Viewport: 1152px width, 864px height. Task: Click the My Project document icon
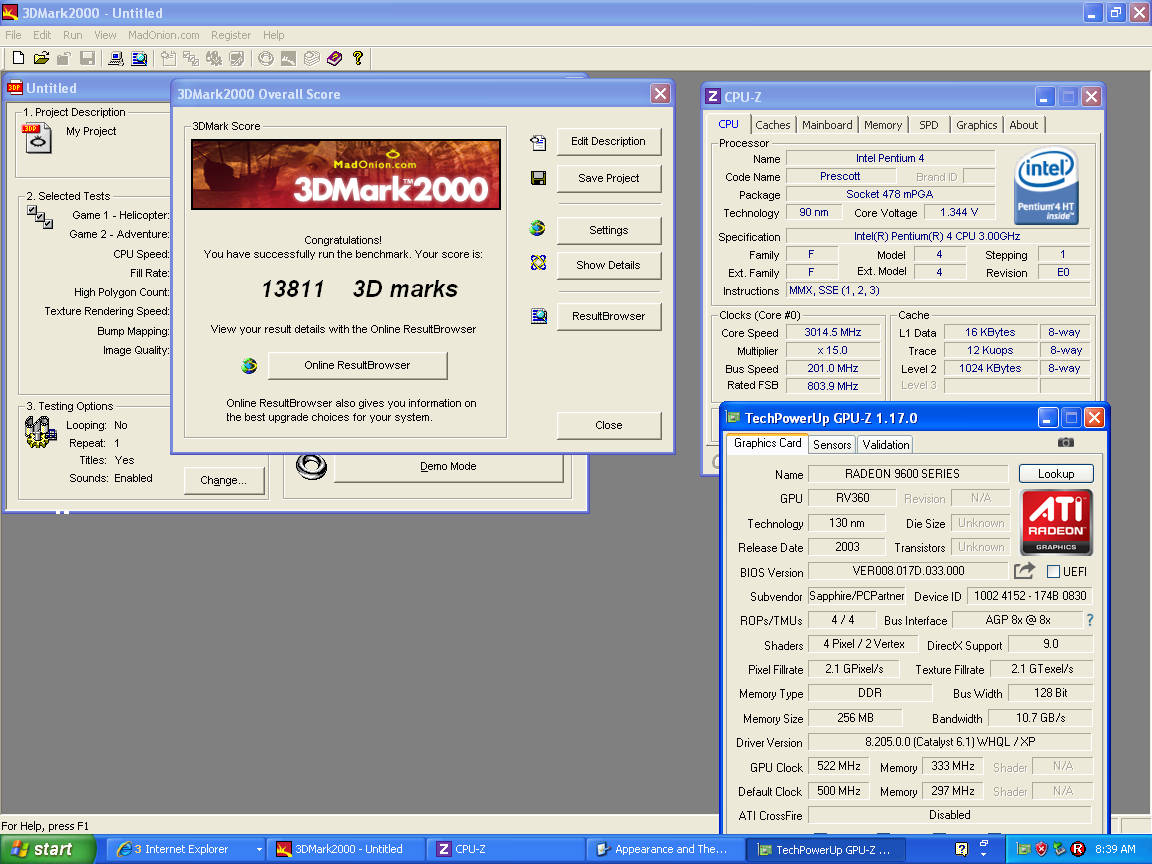(x=37, y=138)
